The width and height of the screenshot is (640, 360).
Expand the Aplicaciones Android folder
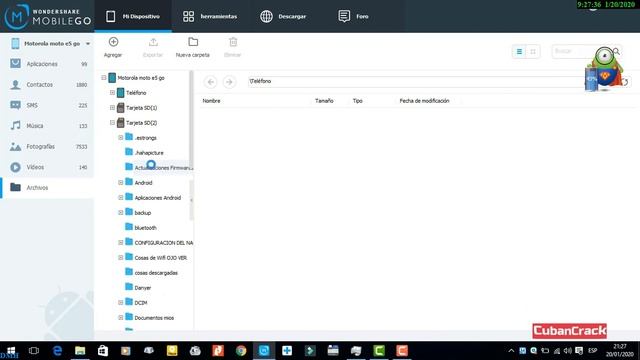click(121, 198)
